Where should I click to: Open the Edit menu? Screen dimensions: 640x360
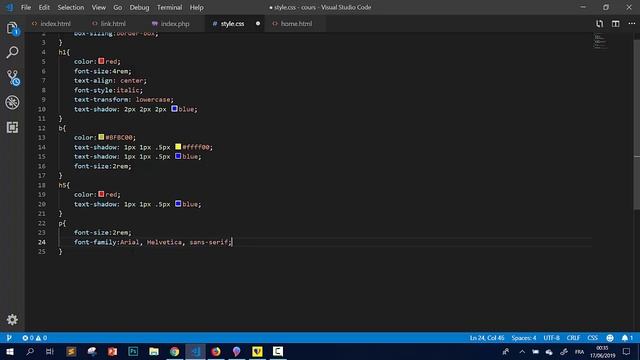click(44, 7)
